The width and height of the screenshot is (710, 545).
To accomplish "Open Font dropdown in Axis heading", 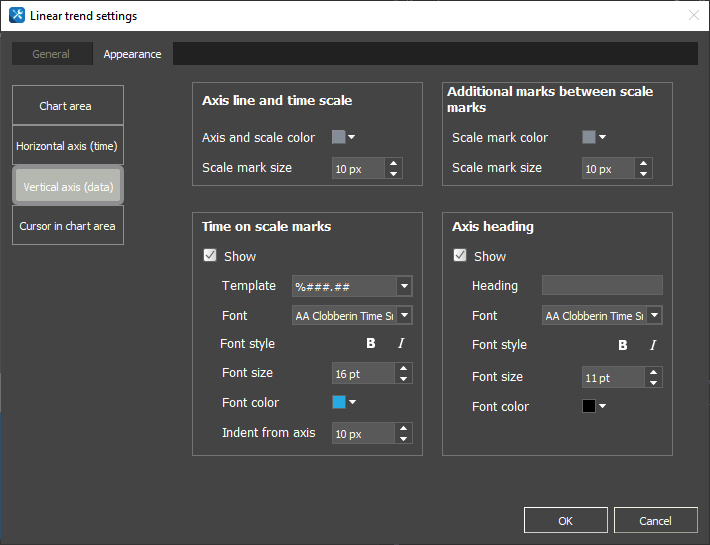I will click(x=653, y=316).
